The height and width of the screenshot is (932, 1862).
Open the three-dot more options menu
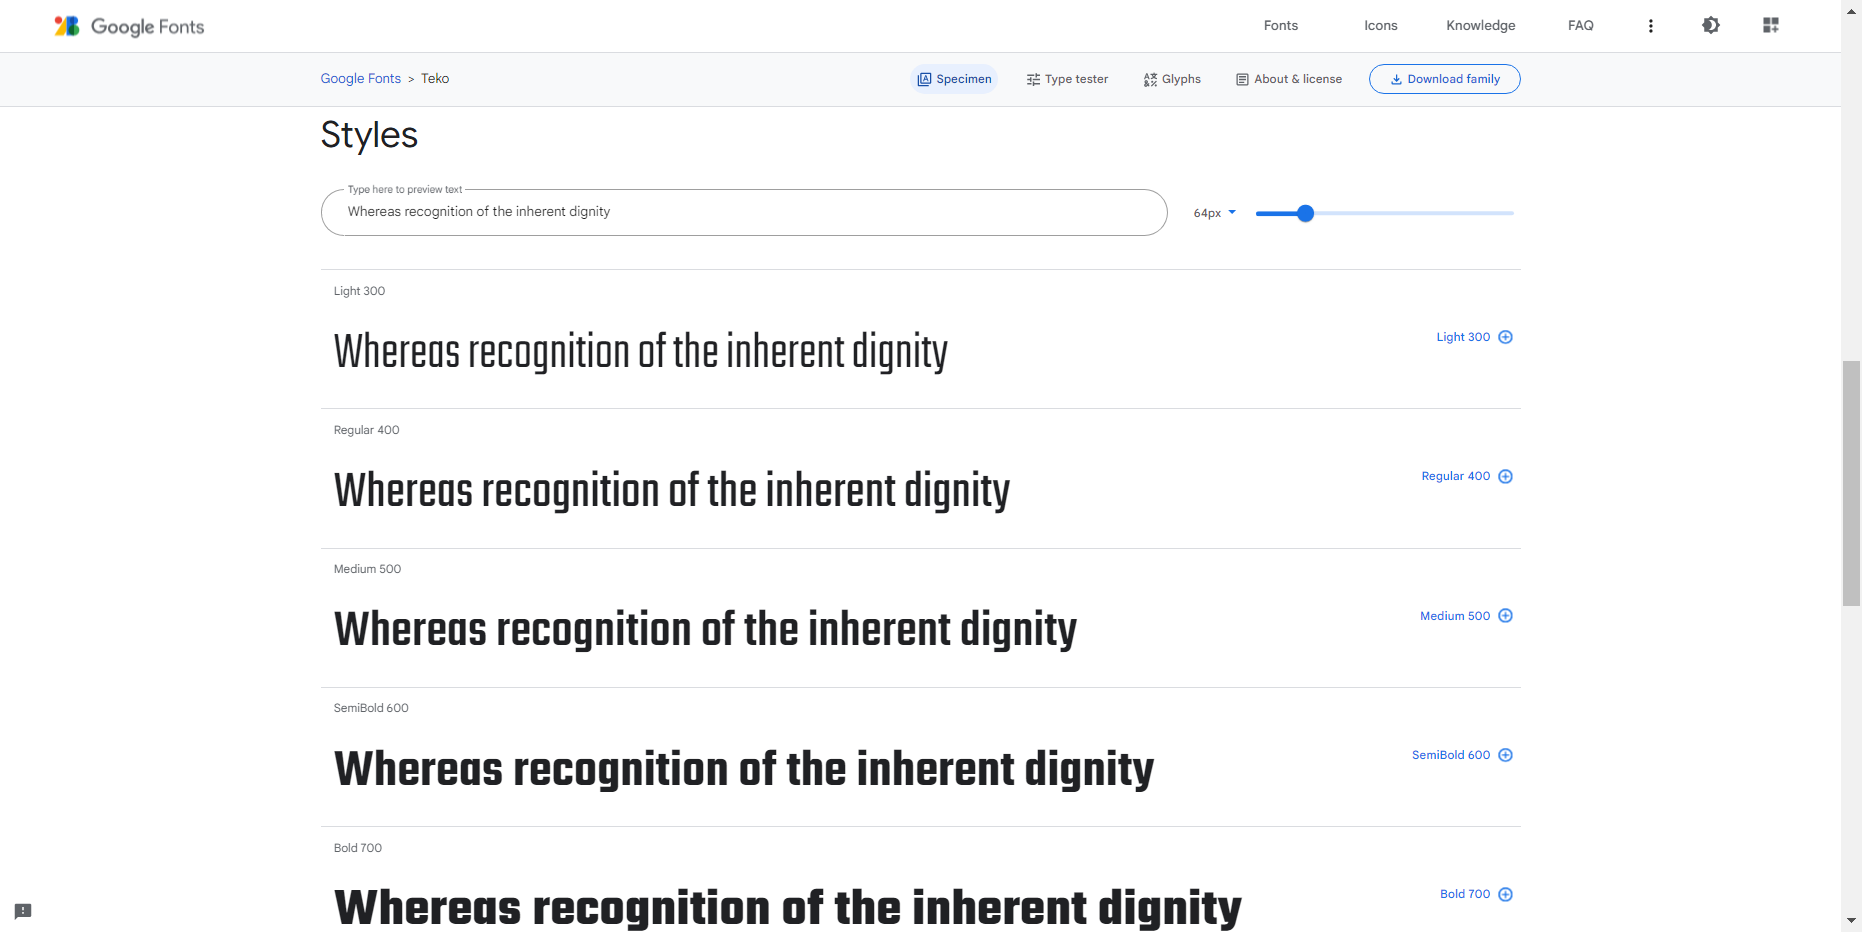[x=1650, y=26]
